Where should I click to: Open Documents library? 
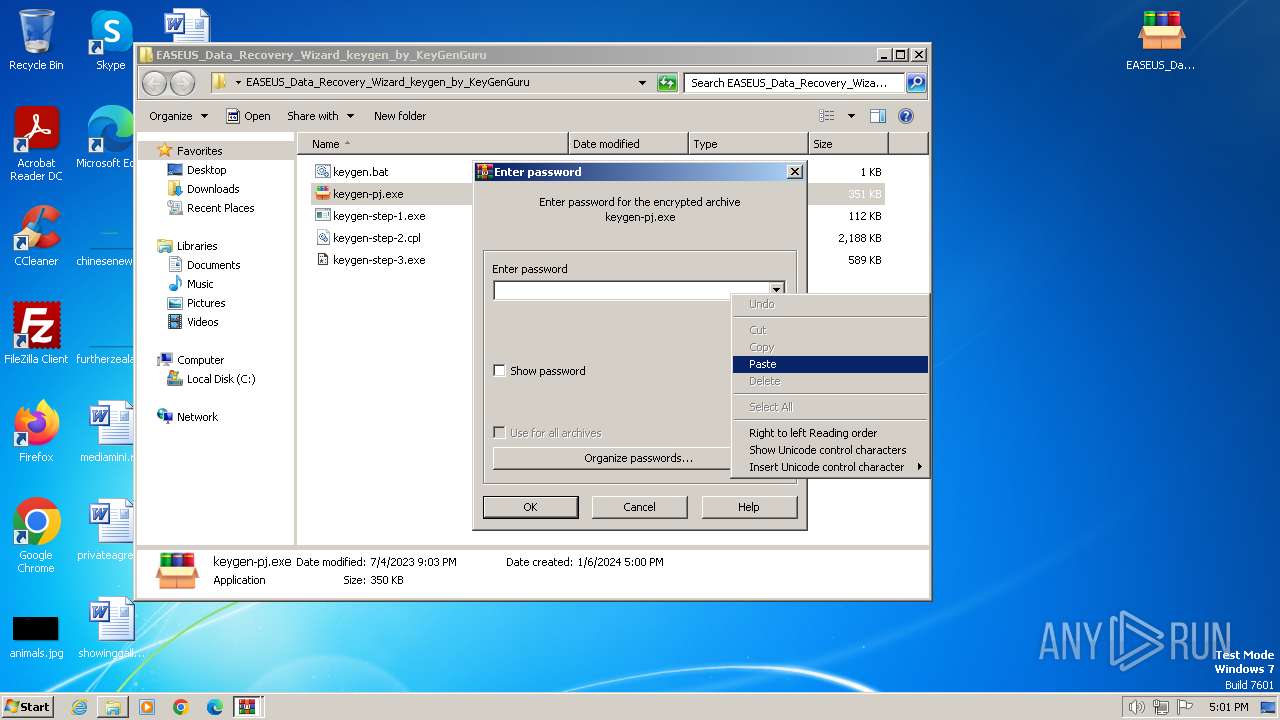[213, 265]
